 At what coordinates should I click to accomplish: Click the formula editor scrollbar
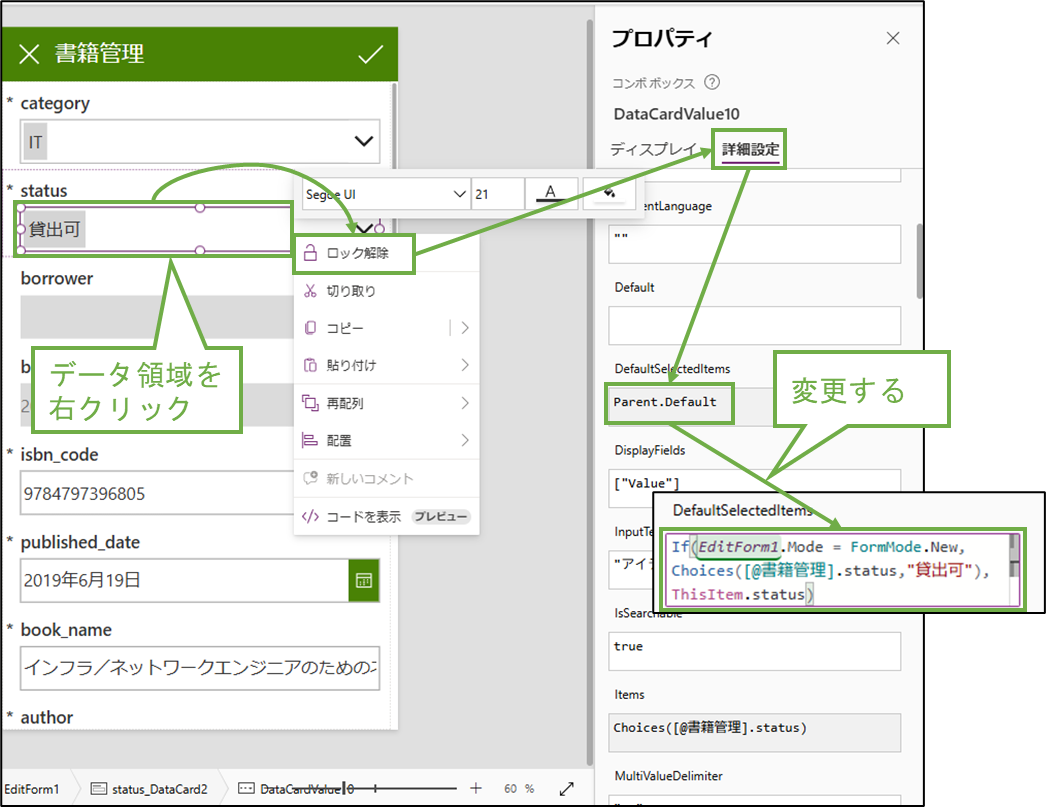pos(1014,555)
